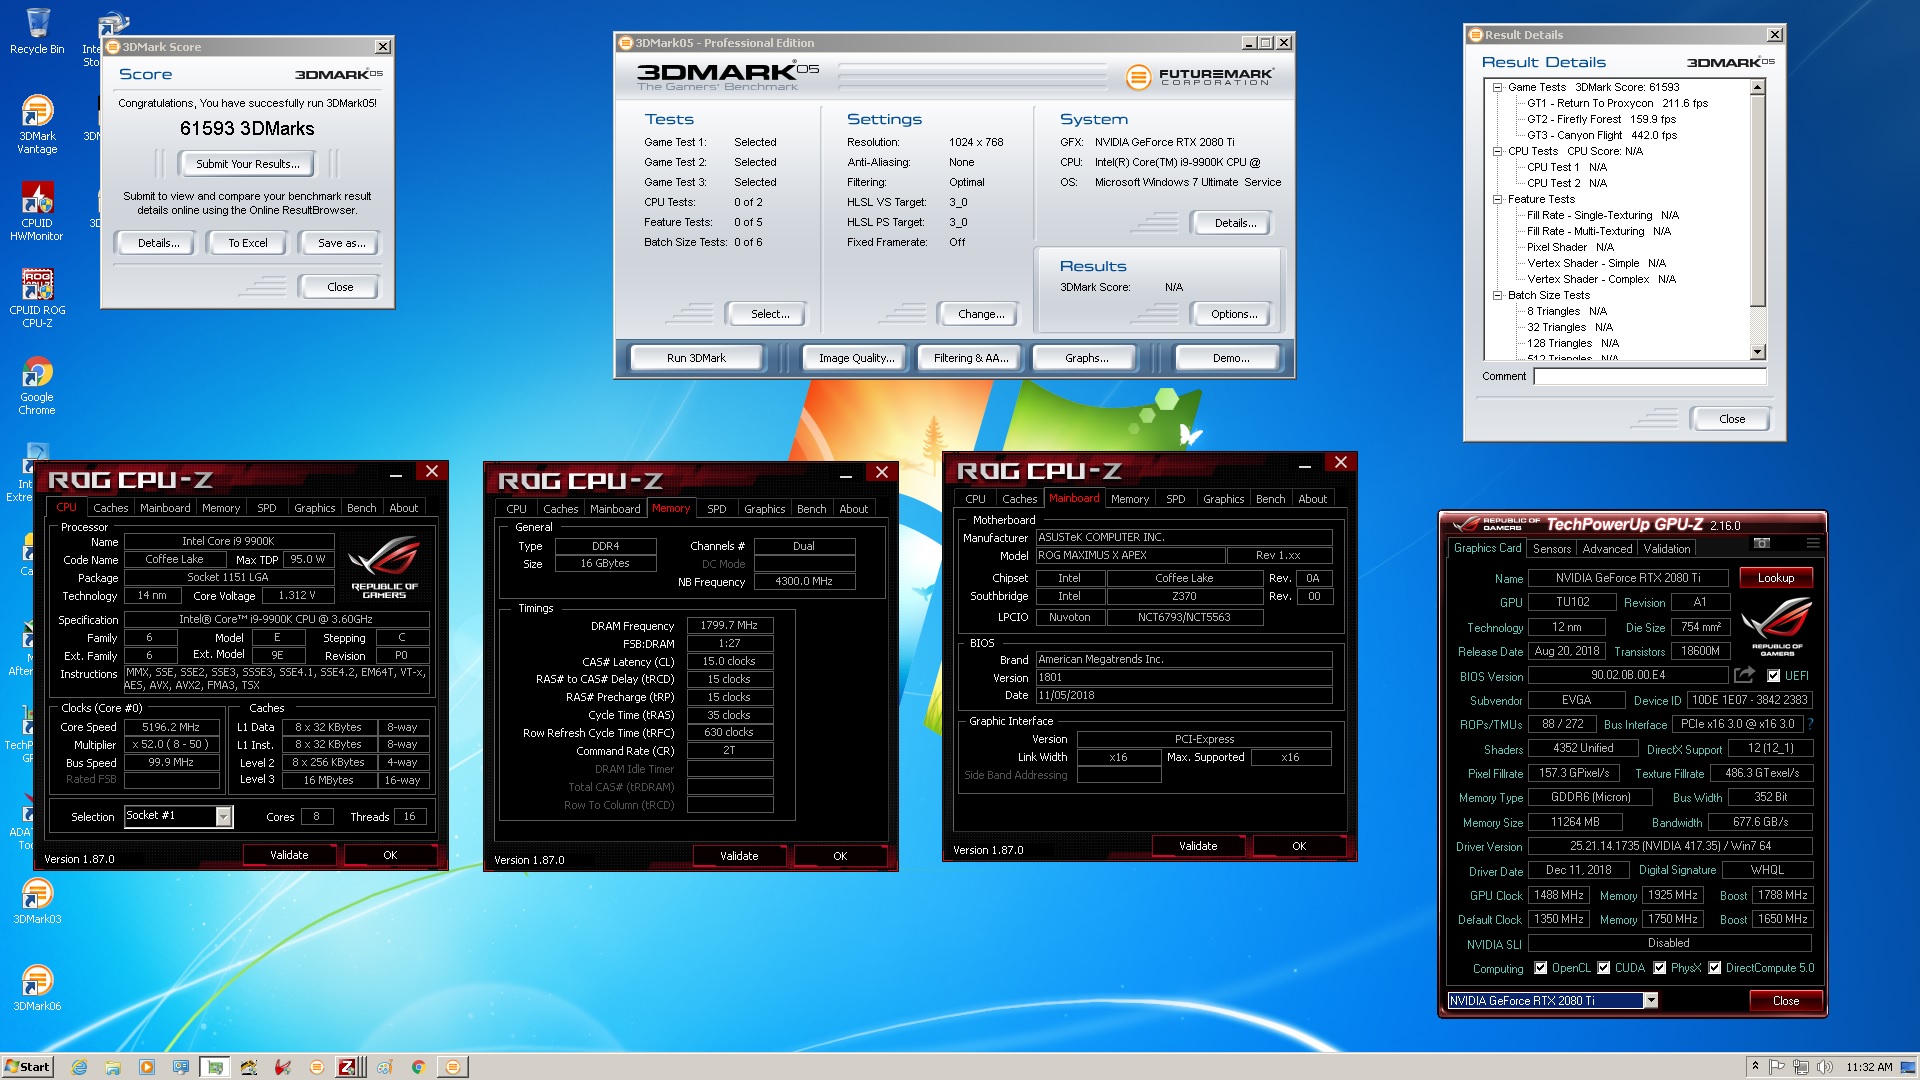This screenshot has height=1080, width=1920.
Task: Open Windows Explorer folder in taskbar
Action: click(113, 1067)
